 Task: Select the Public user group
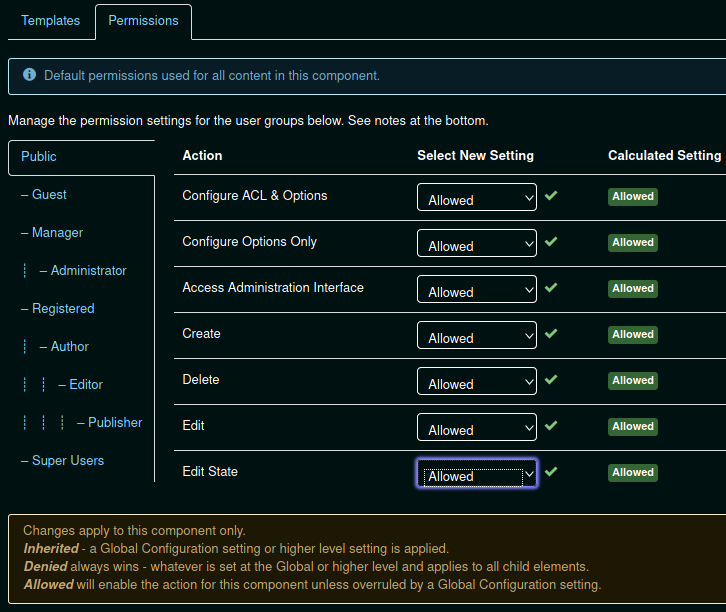(39, 157)
